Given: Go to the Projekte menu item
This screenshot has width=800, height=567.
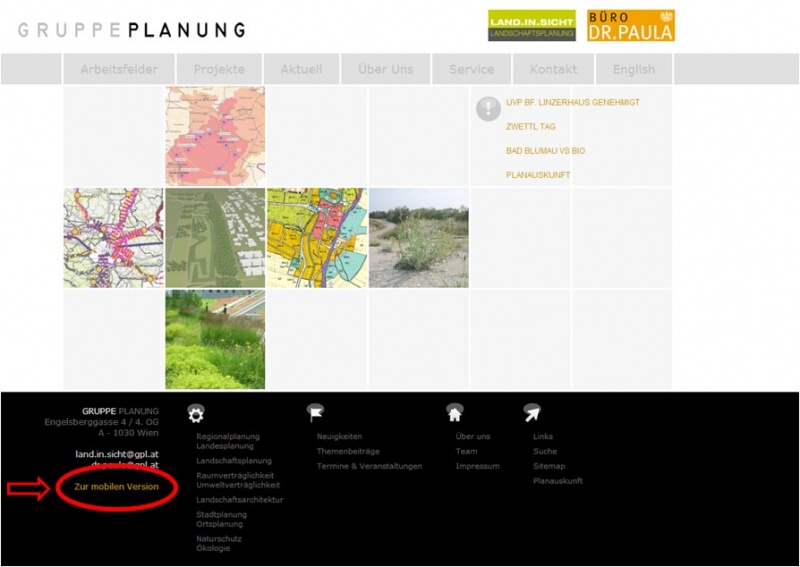Looking at the screenshot, I should (219, 69).
